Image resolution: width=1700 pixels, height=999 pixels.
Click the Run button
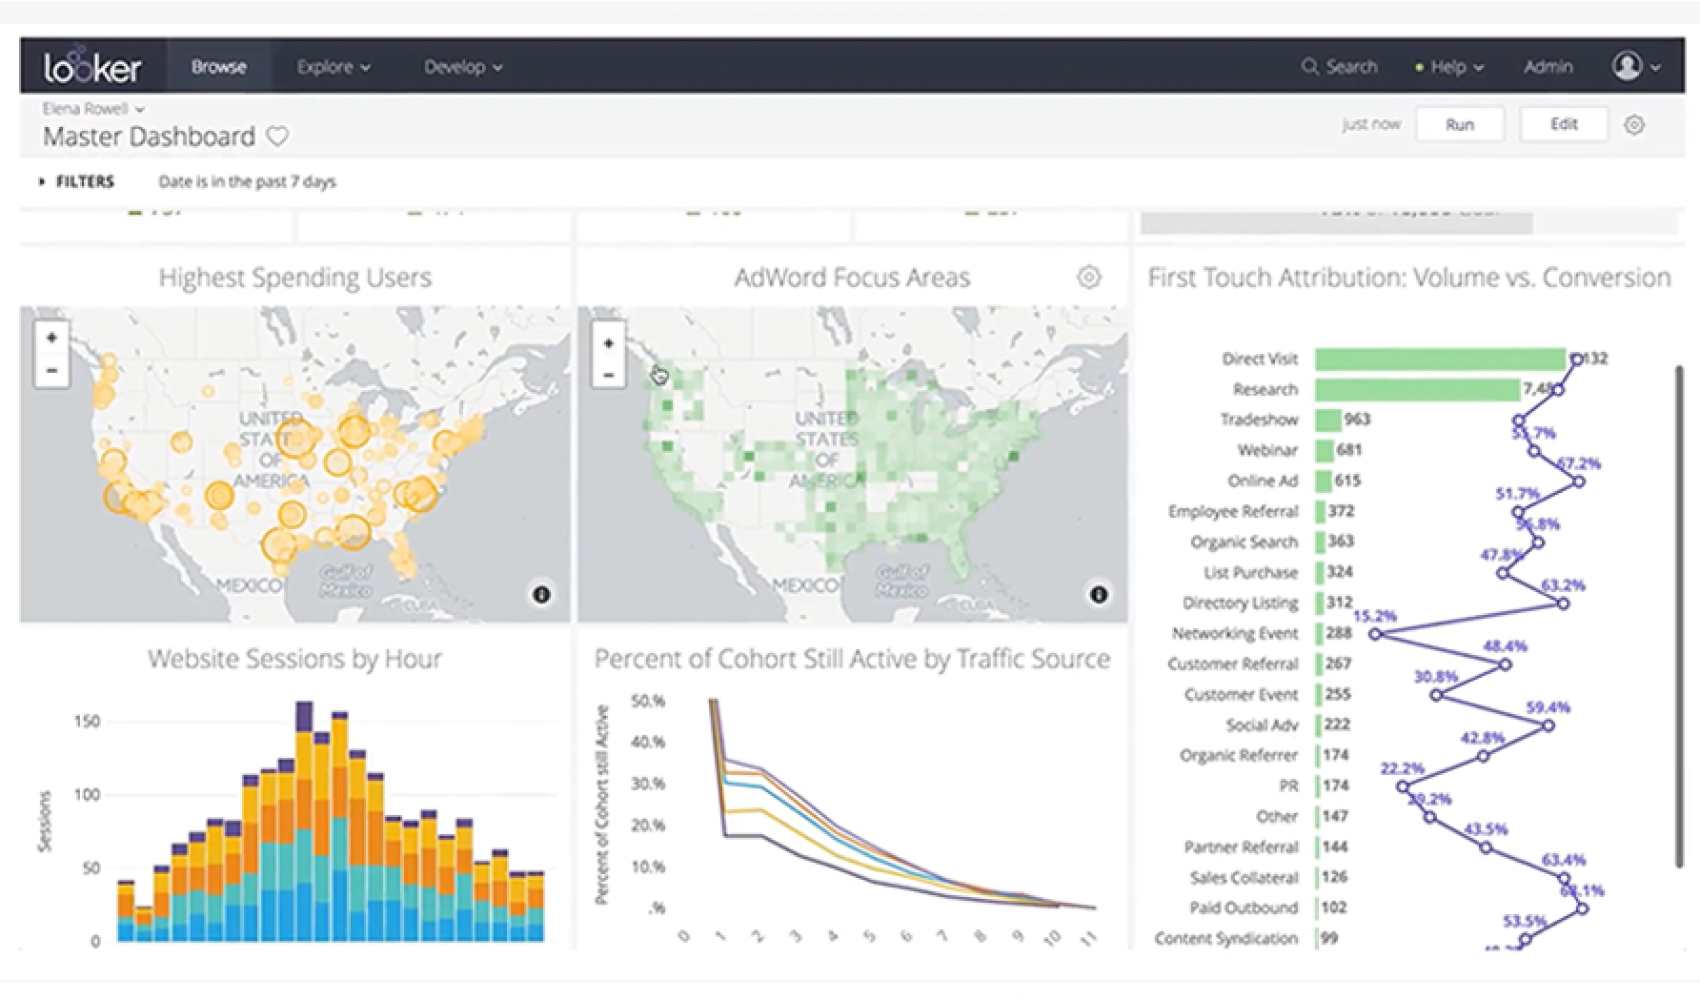click(1459, 124)
